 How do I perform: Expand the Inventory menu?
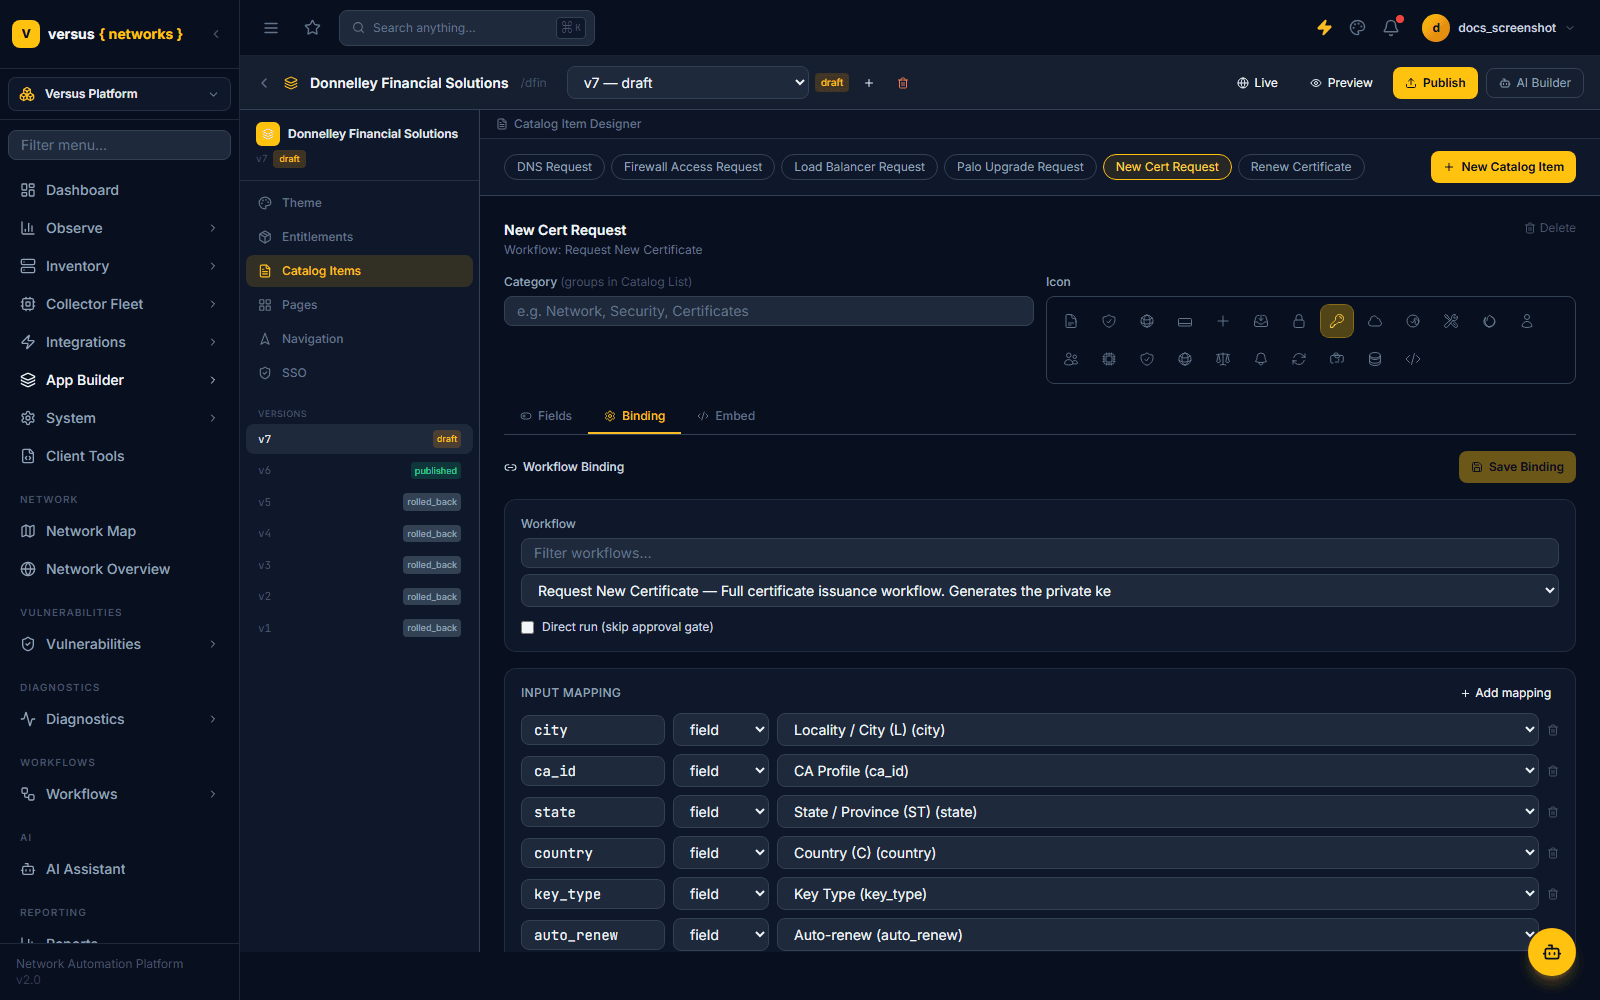tap(119, 266)
